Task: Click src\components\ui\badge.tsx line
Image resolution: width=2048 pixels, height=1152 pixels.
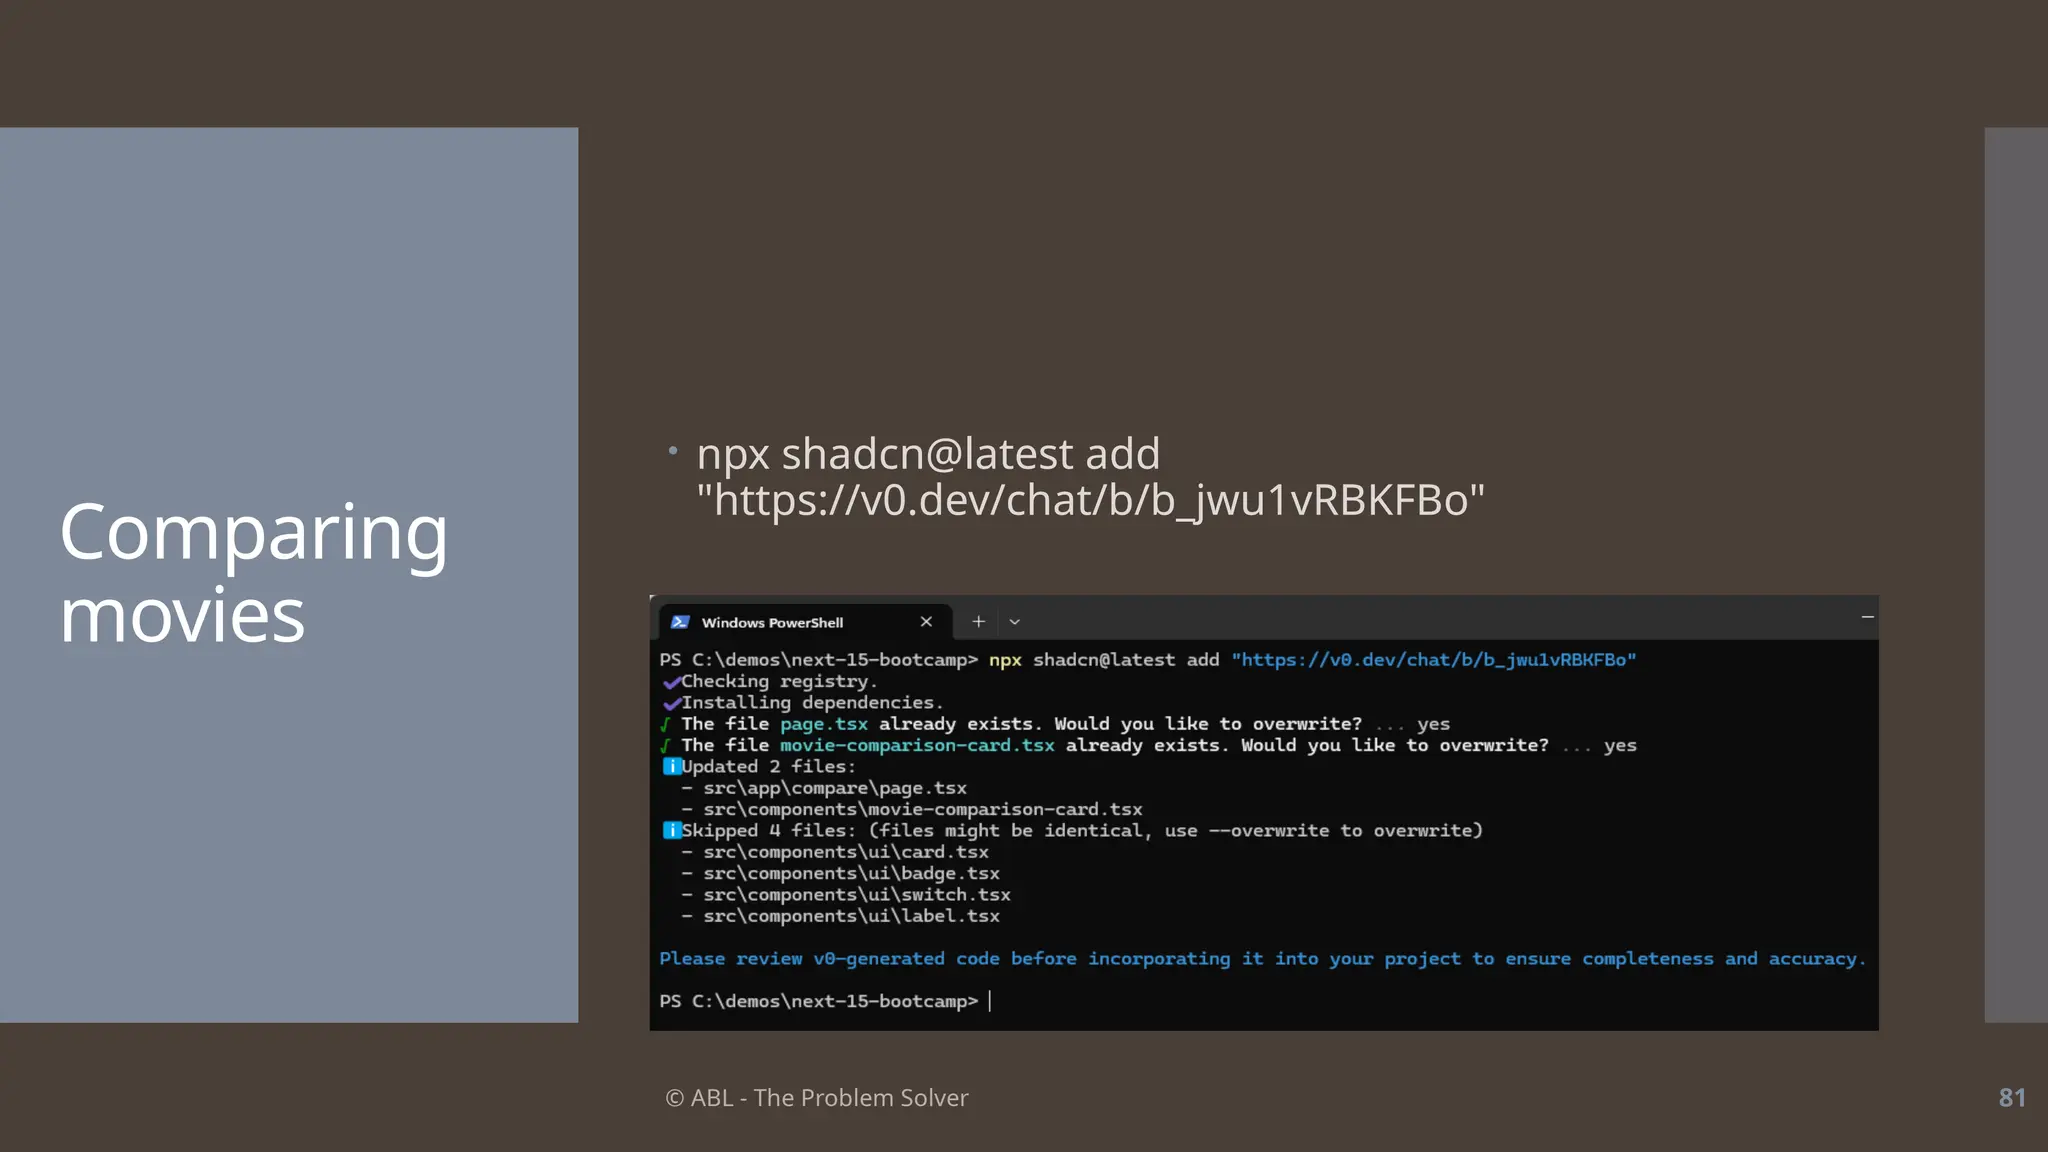Action: [851, 873]
